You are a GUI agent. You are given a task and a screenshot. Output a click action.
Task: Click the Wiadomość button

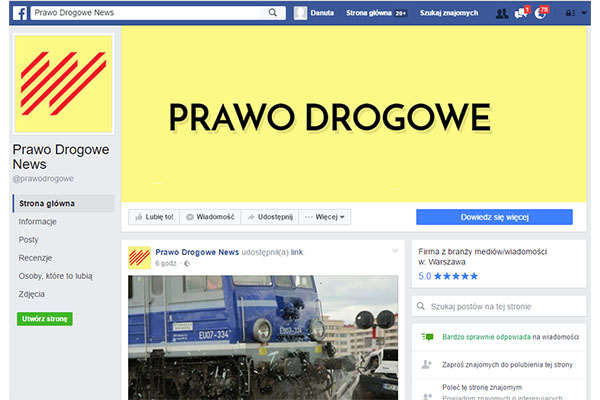tap(210, 217)
